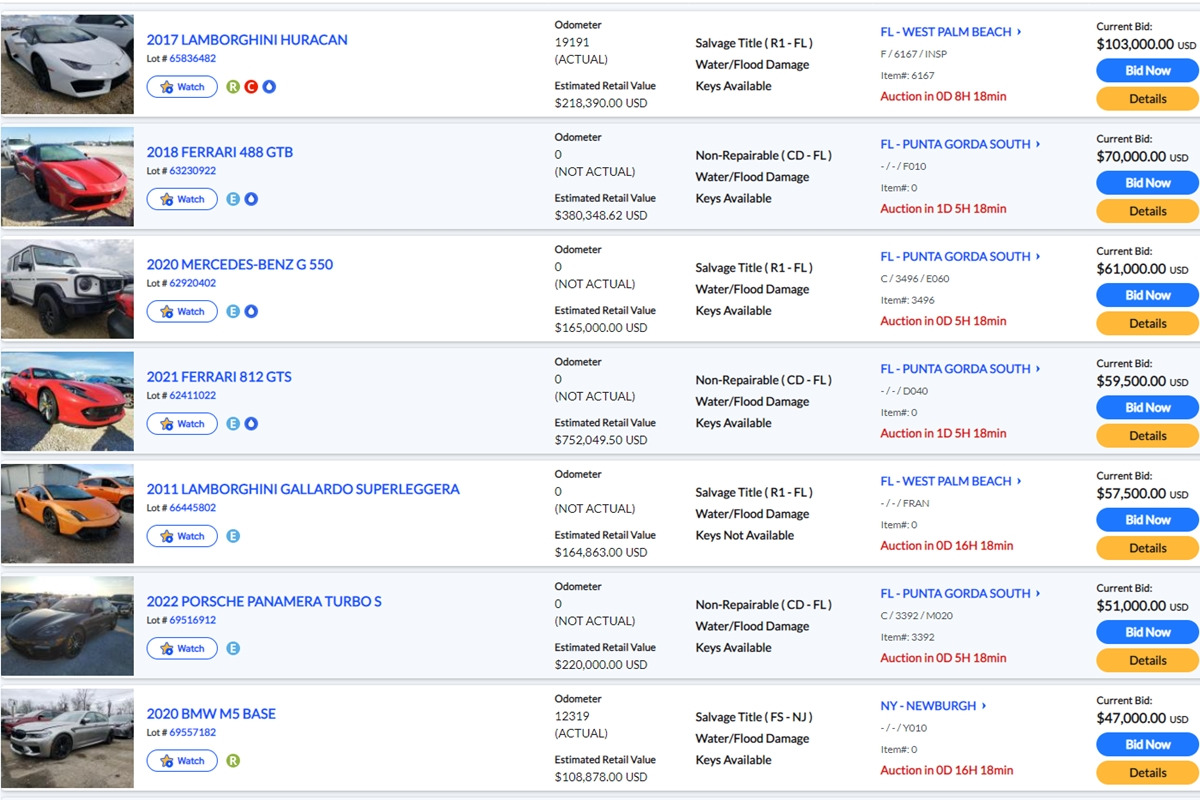Open the white Lamborghini Huracan photo
This screenshot has width=1200, height=800.
(x=67, y=64)
